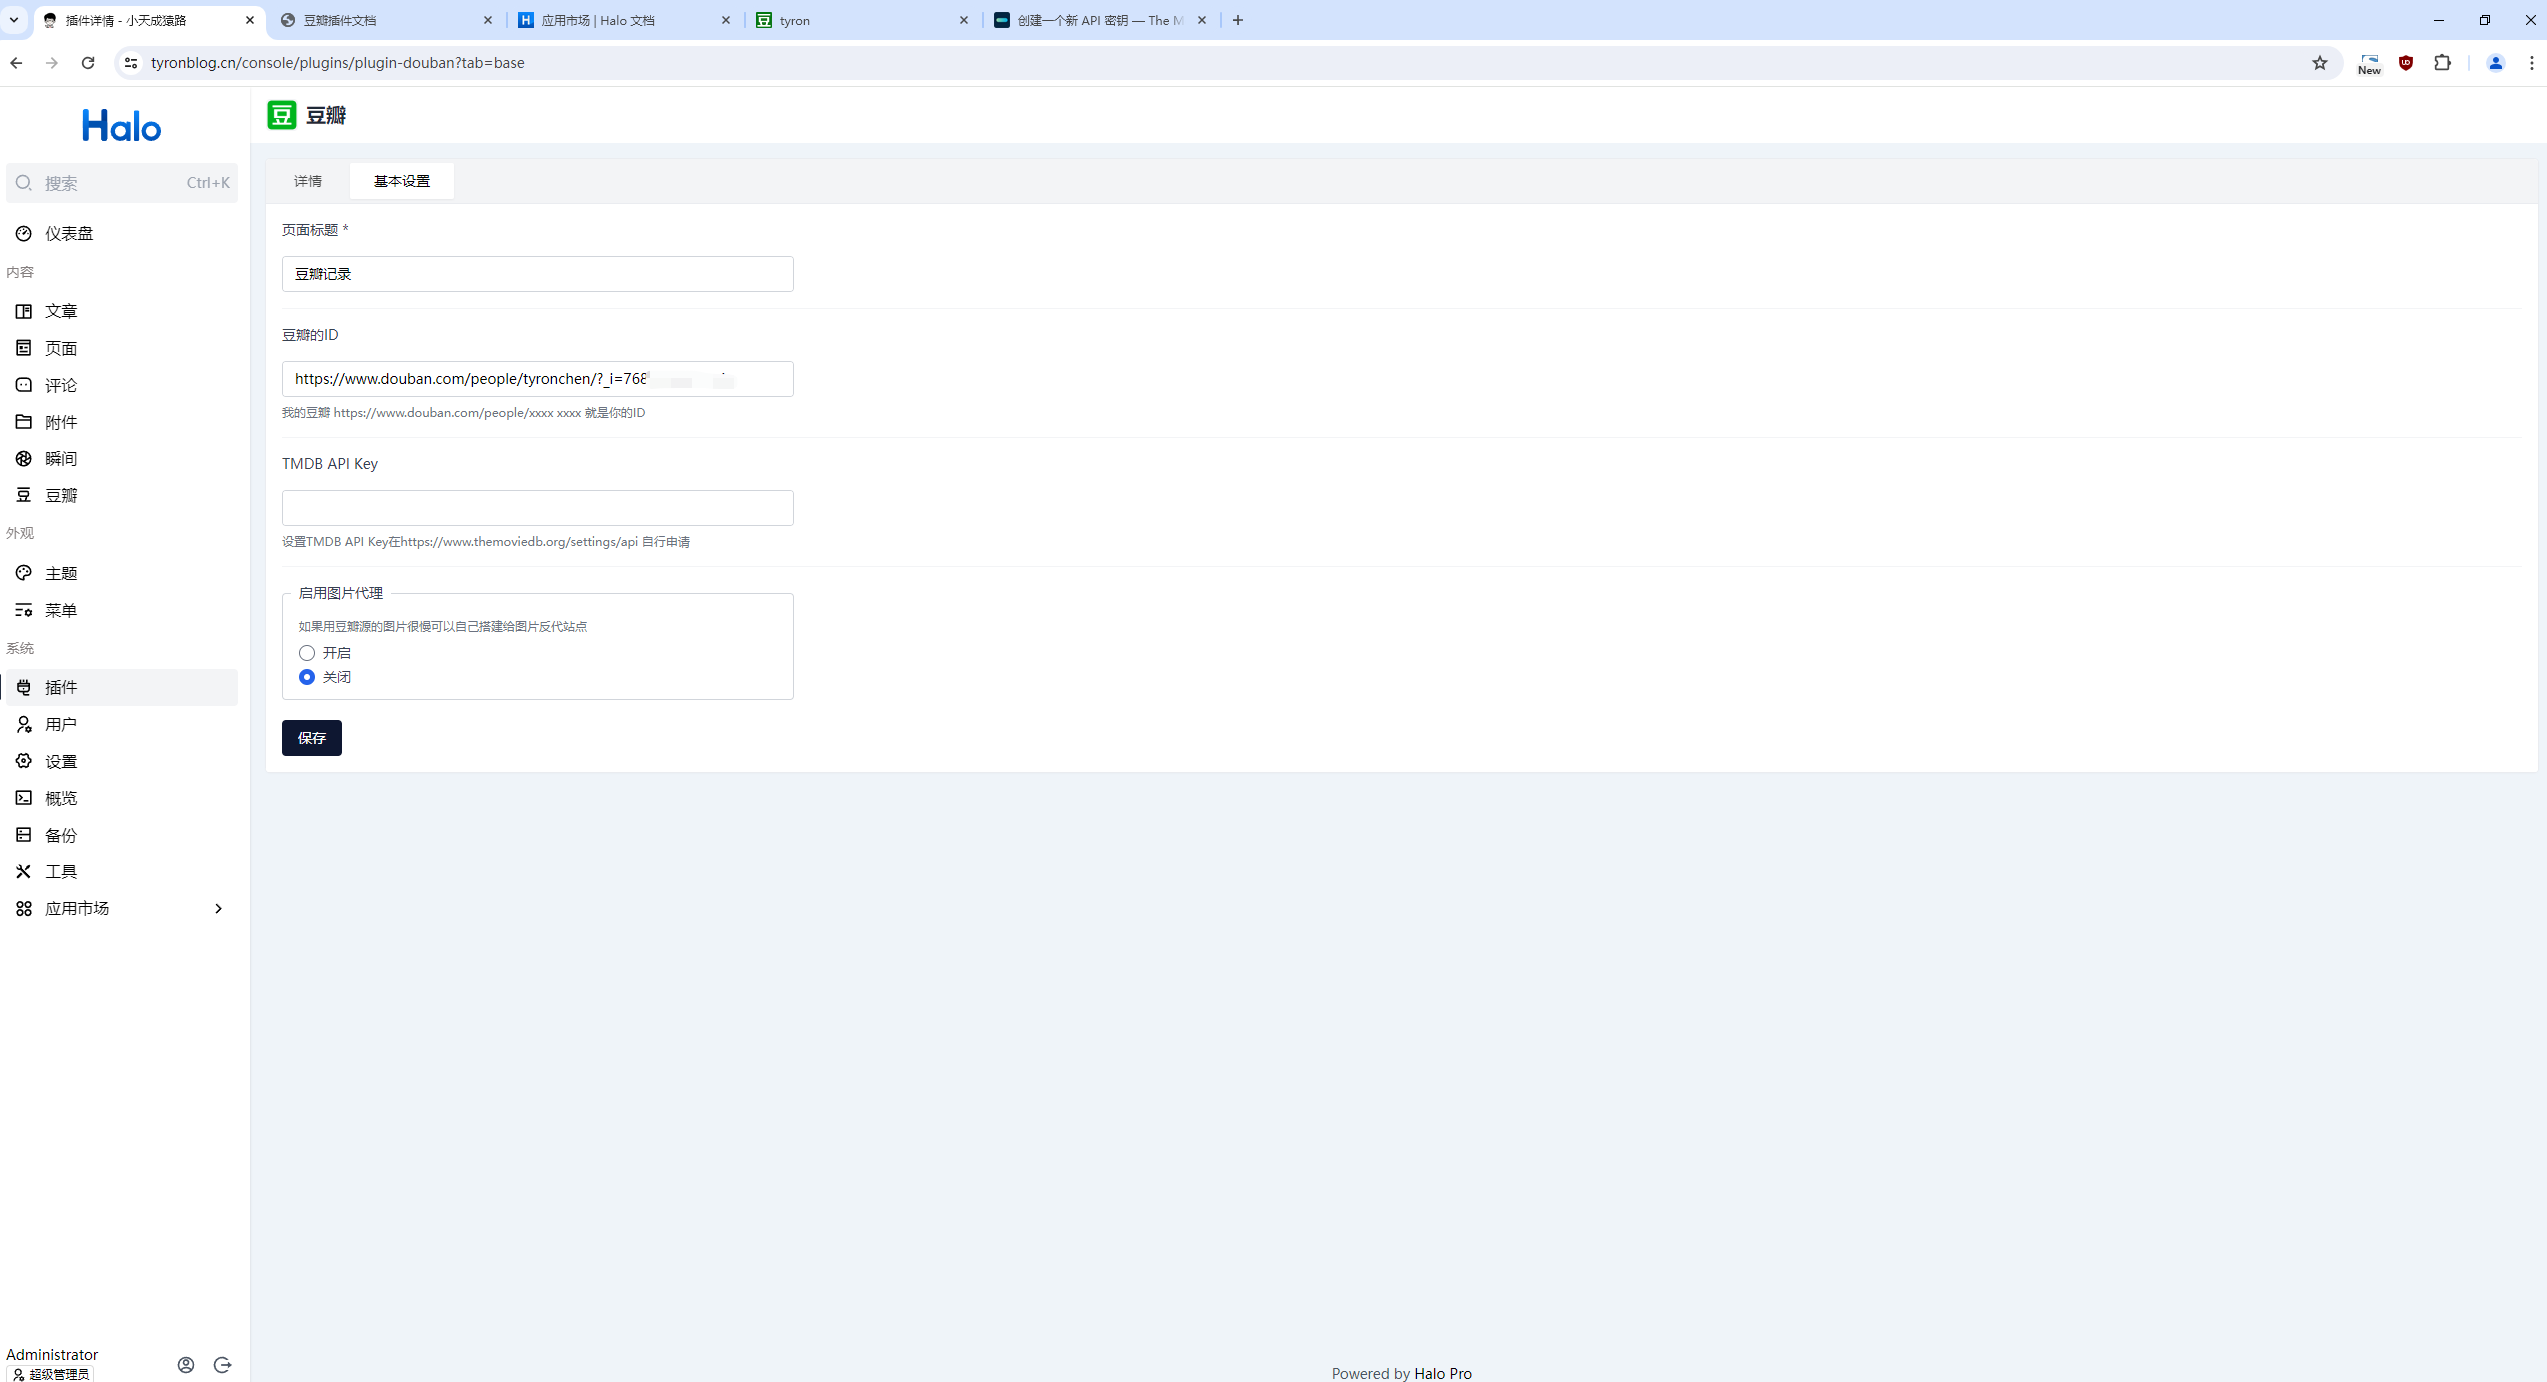Open the 用户 users icon
Viewport: 2547px width, 1382px height.
(x=24, y=724)
